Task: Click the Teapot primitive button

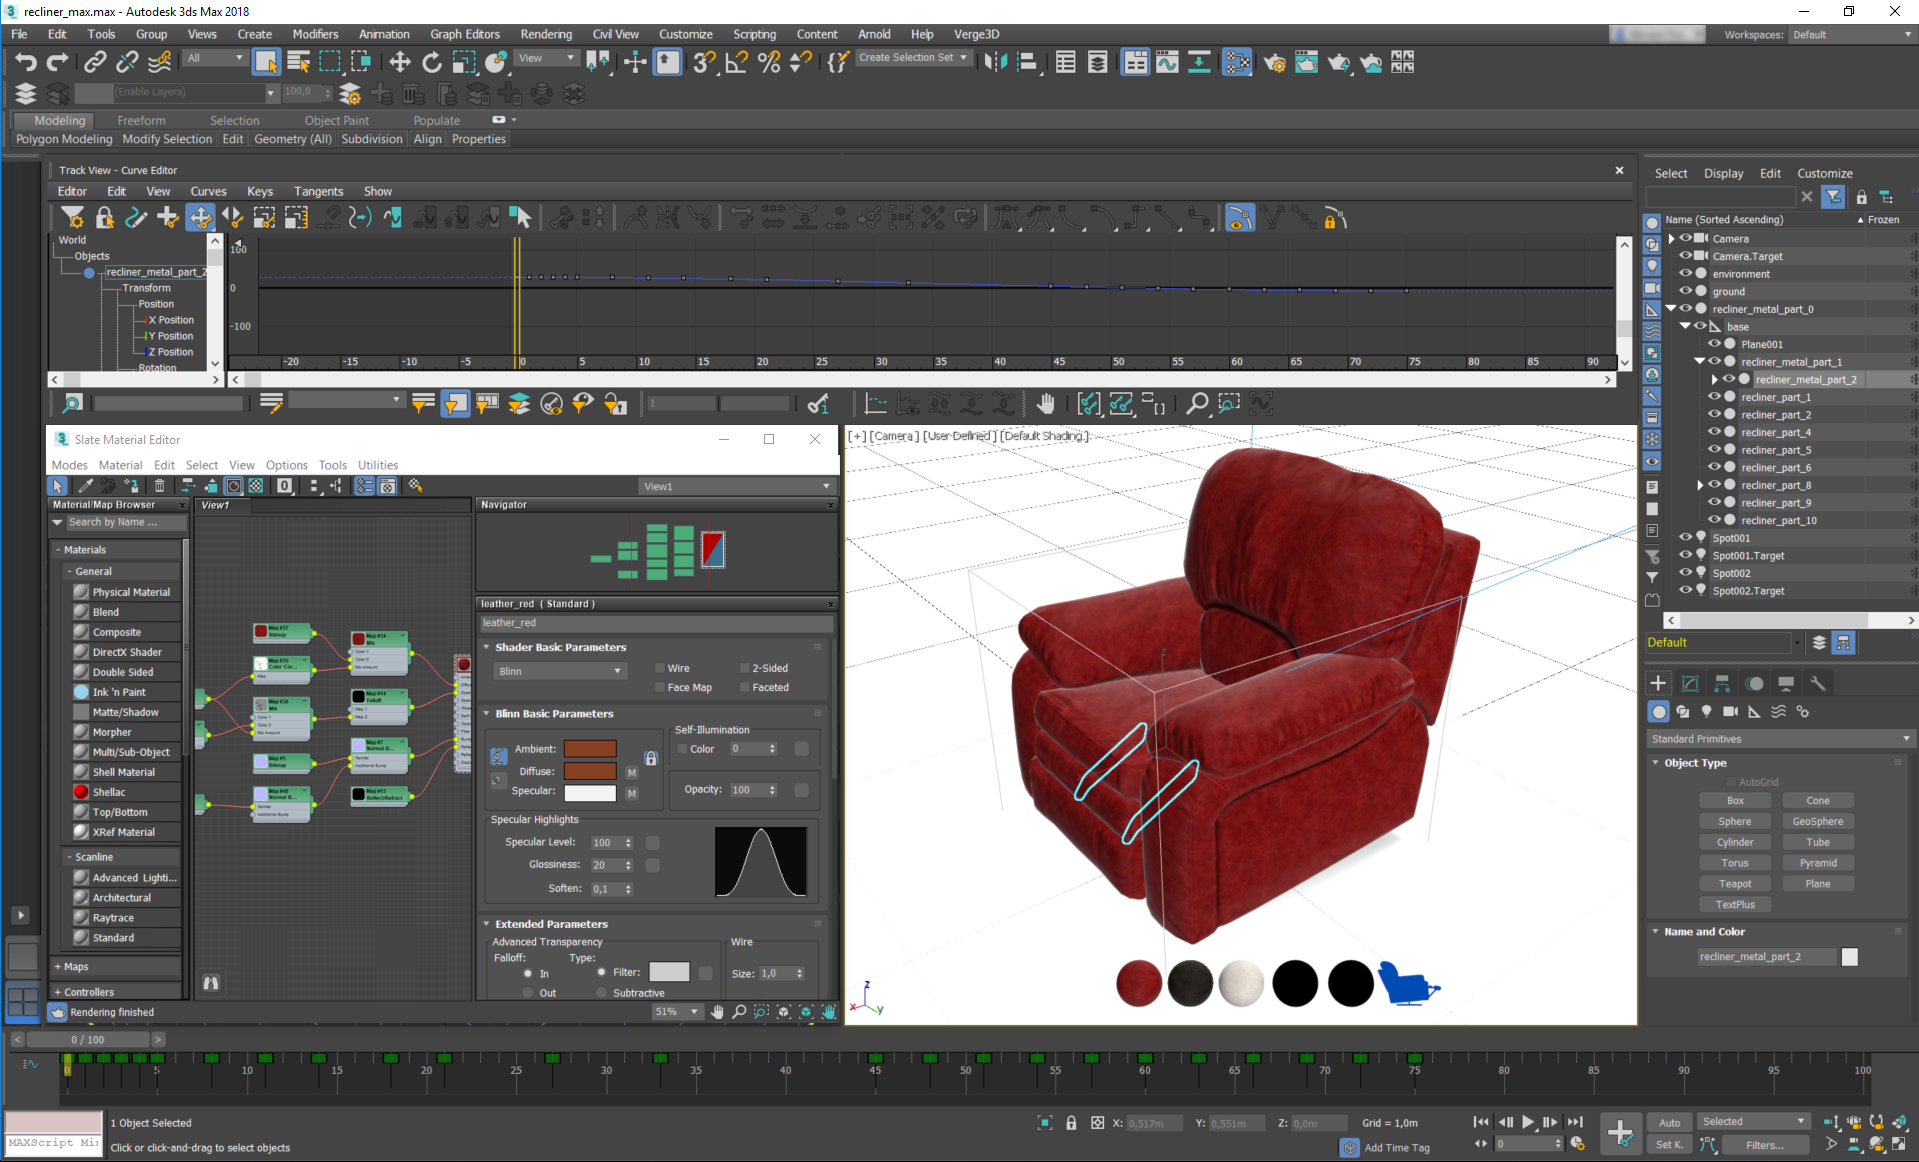Action: [x=1734, y=883]
